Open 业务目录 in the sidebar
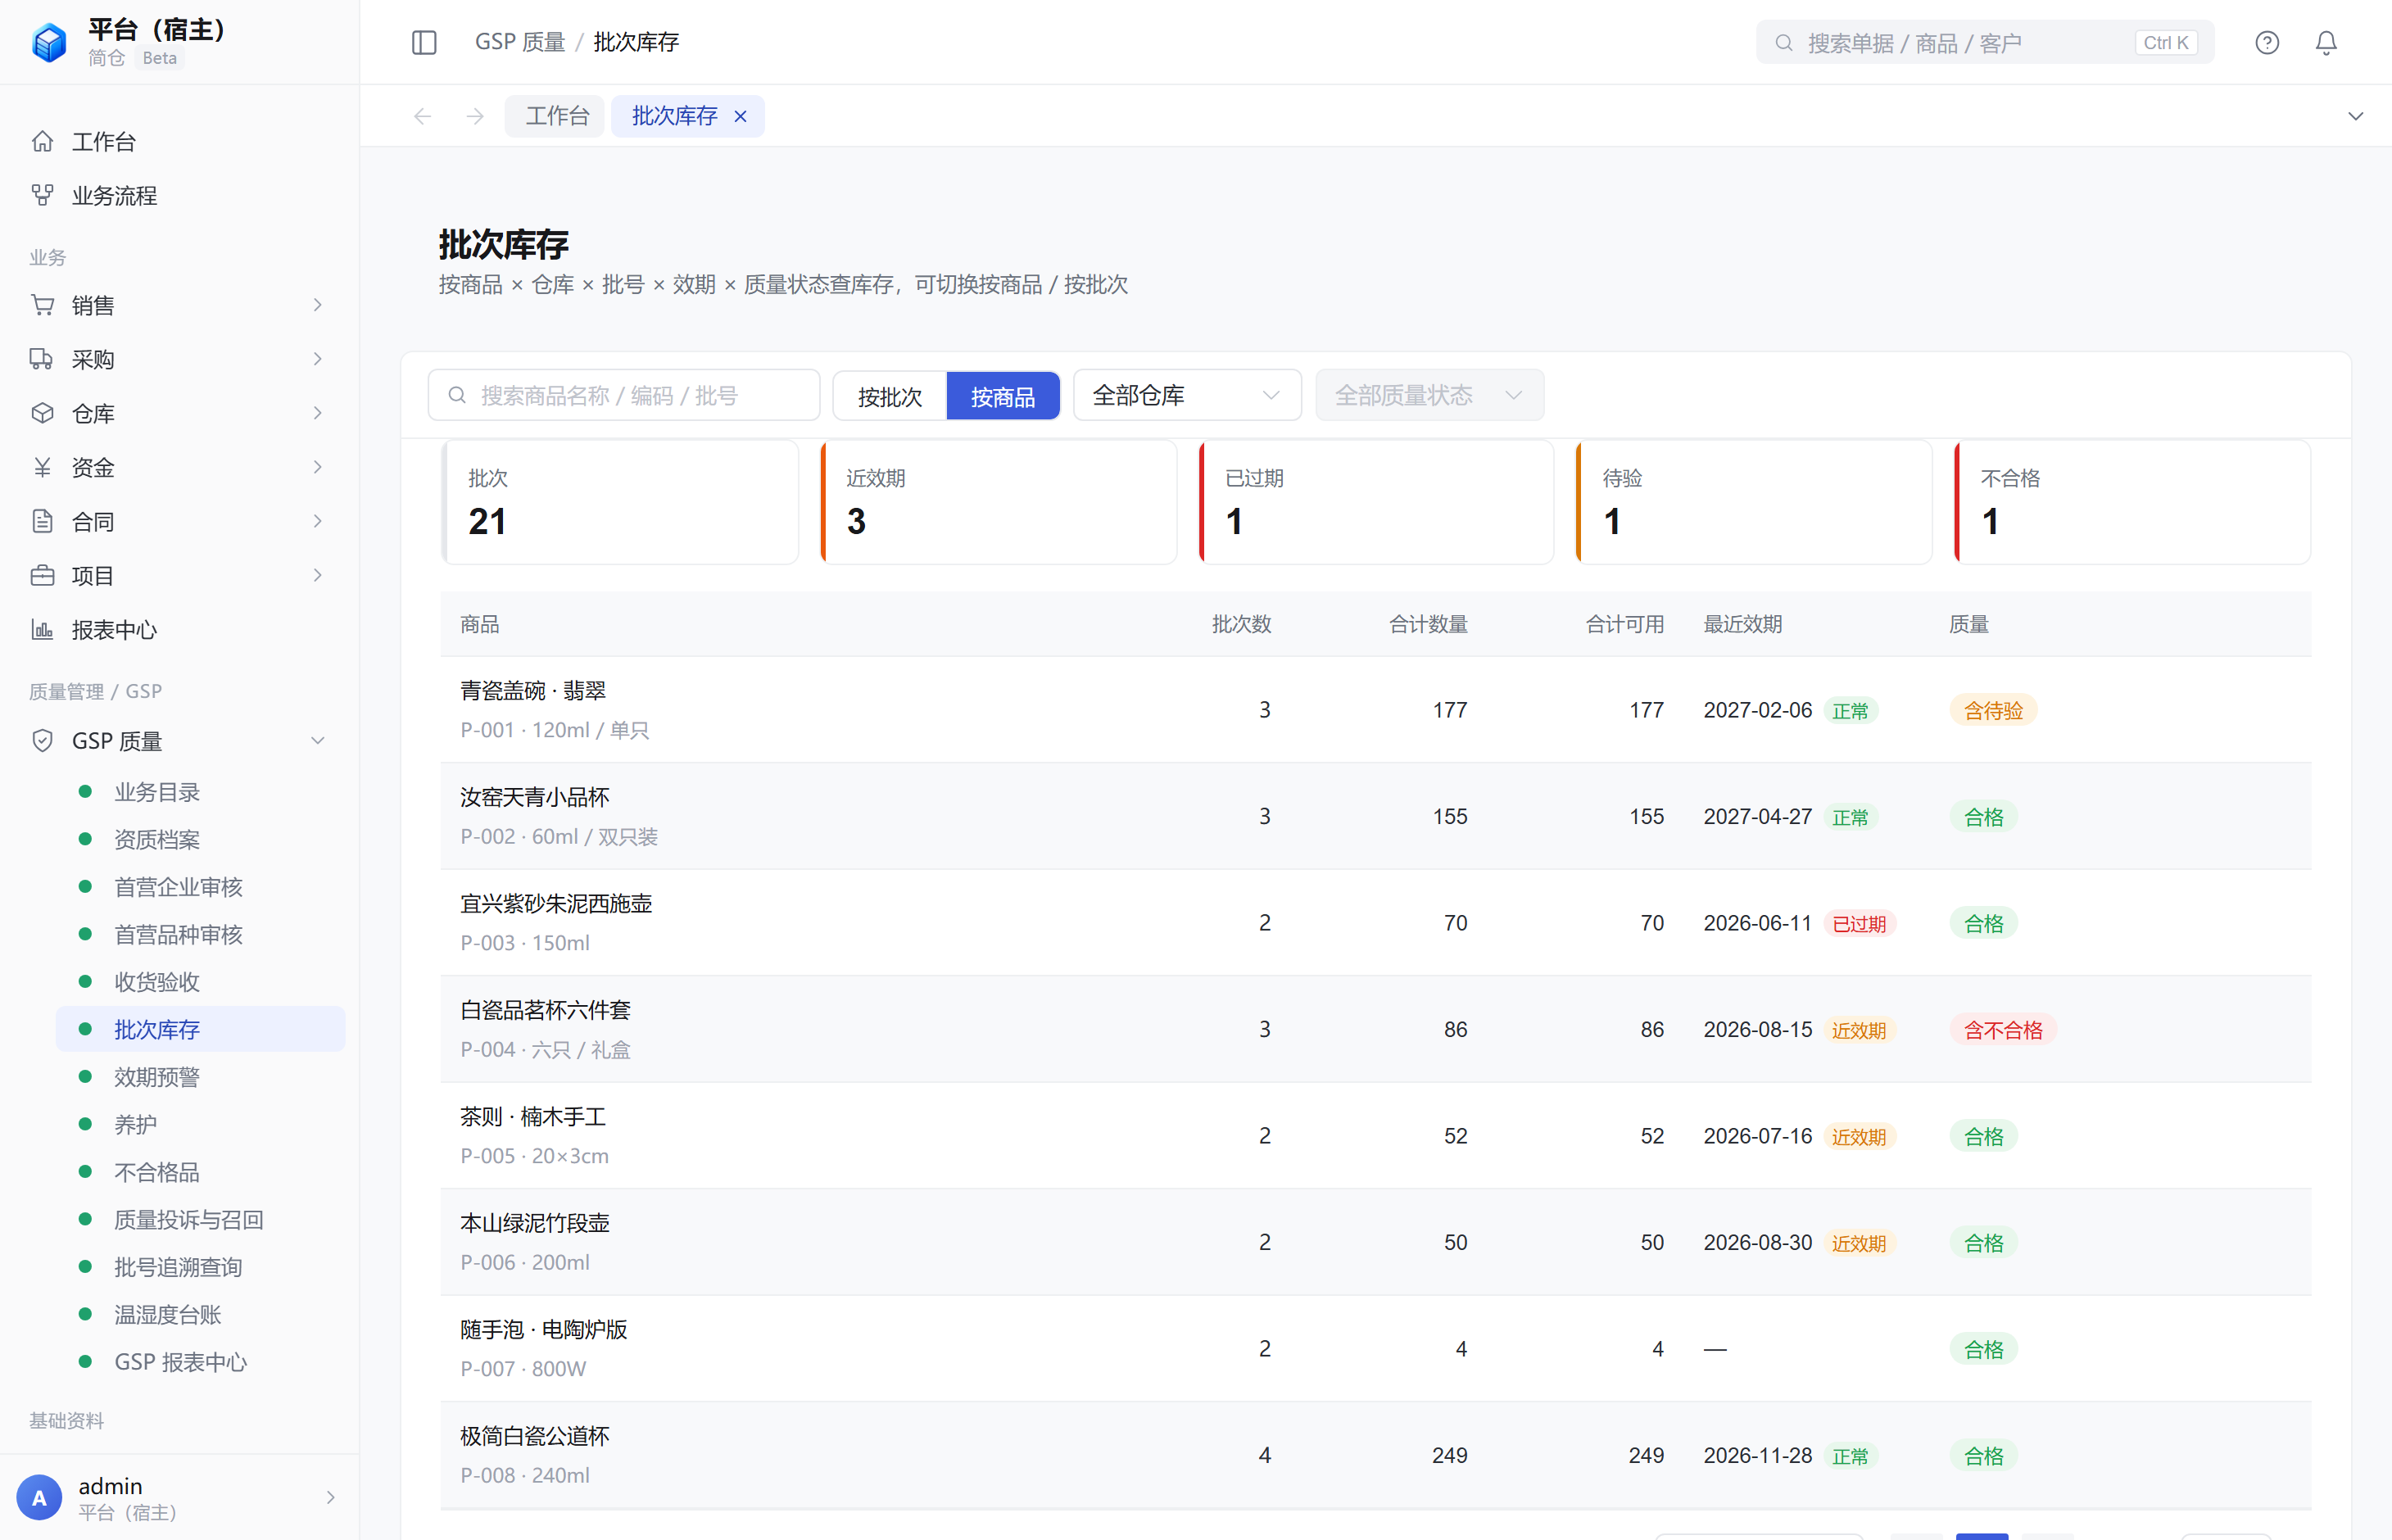Viewport: 2392px width, 1540px height. tap(200, 792)
